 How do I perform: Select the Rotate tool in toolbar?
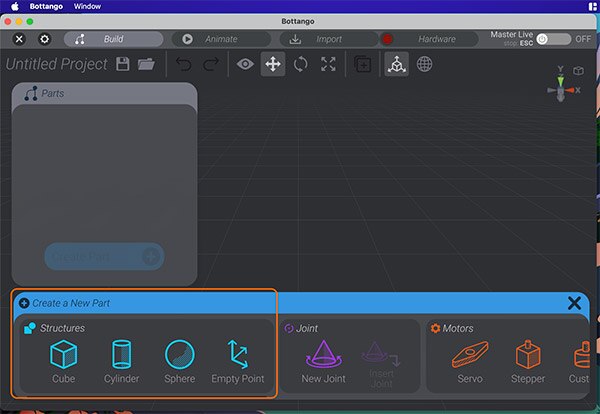300,64
